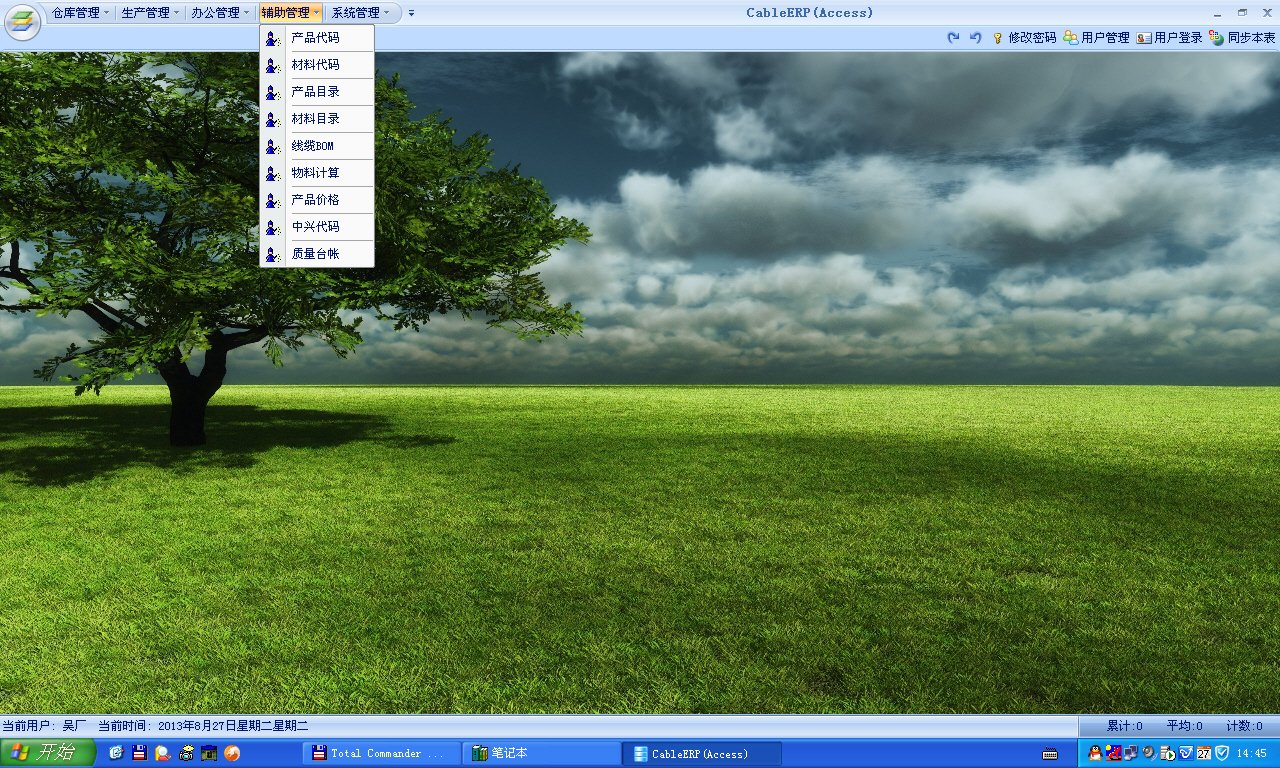The width and height of the screenshot is (1280, 768).
Task: Select 产品代码 from the open menu
Action: pos(315,38)
